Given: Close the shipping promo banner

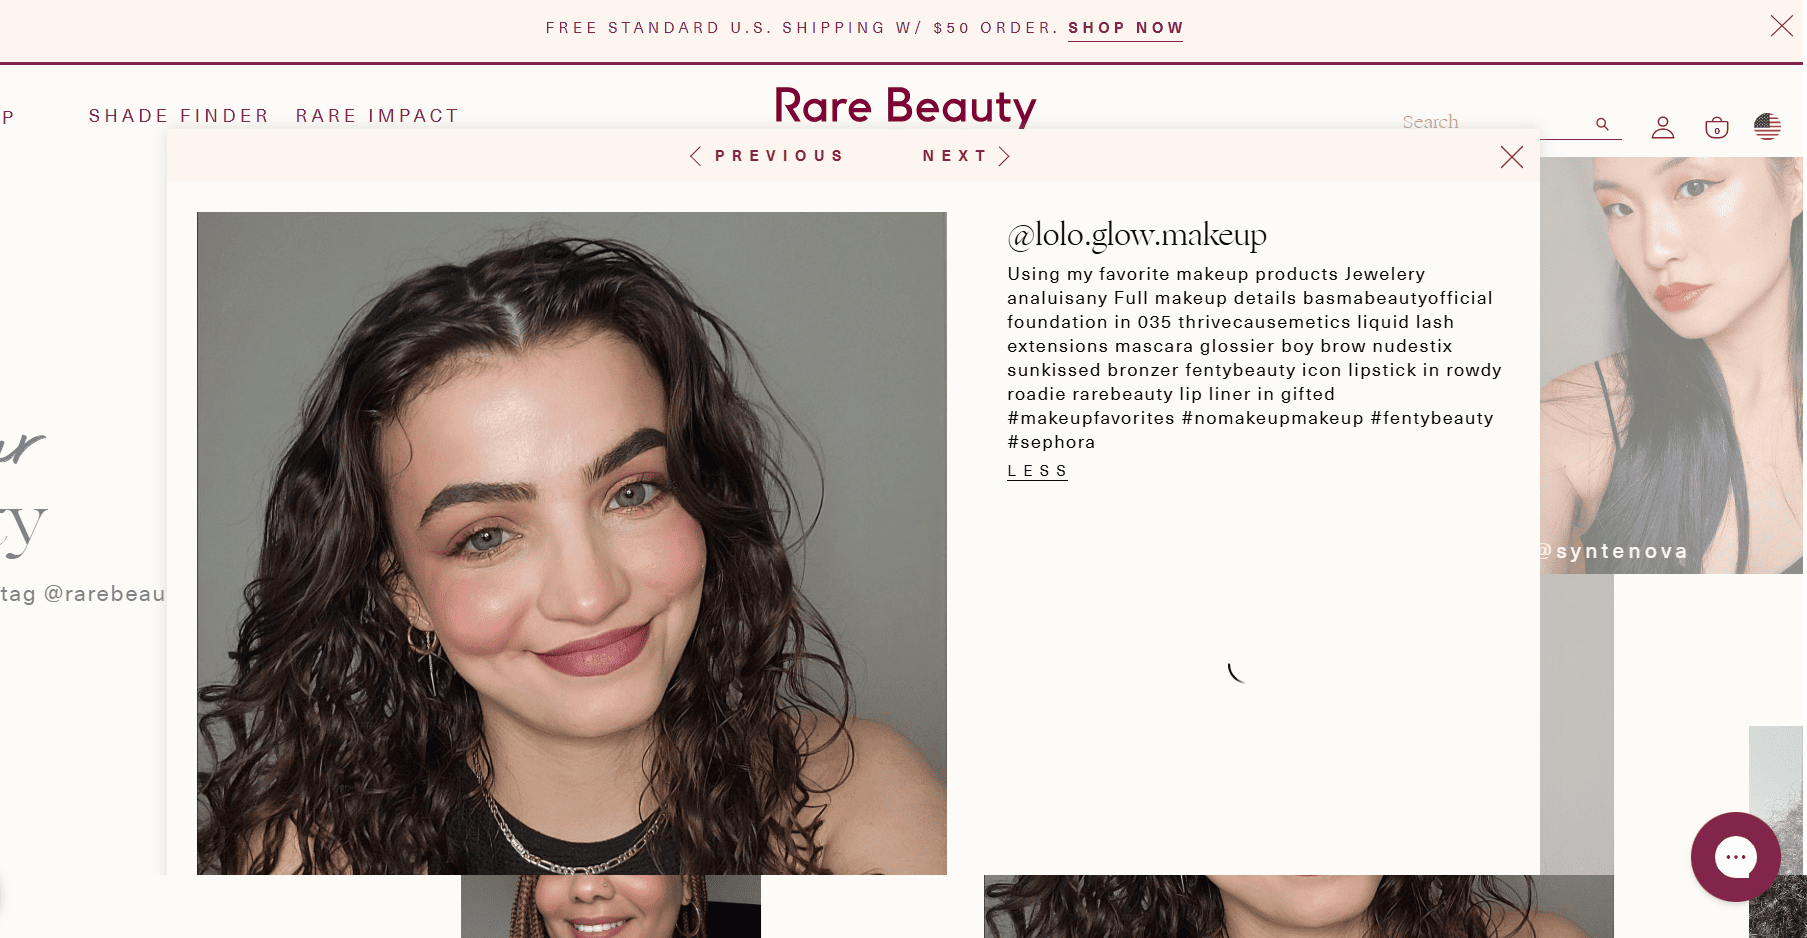Looking at the screenshot, I should point(1782,26).
